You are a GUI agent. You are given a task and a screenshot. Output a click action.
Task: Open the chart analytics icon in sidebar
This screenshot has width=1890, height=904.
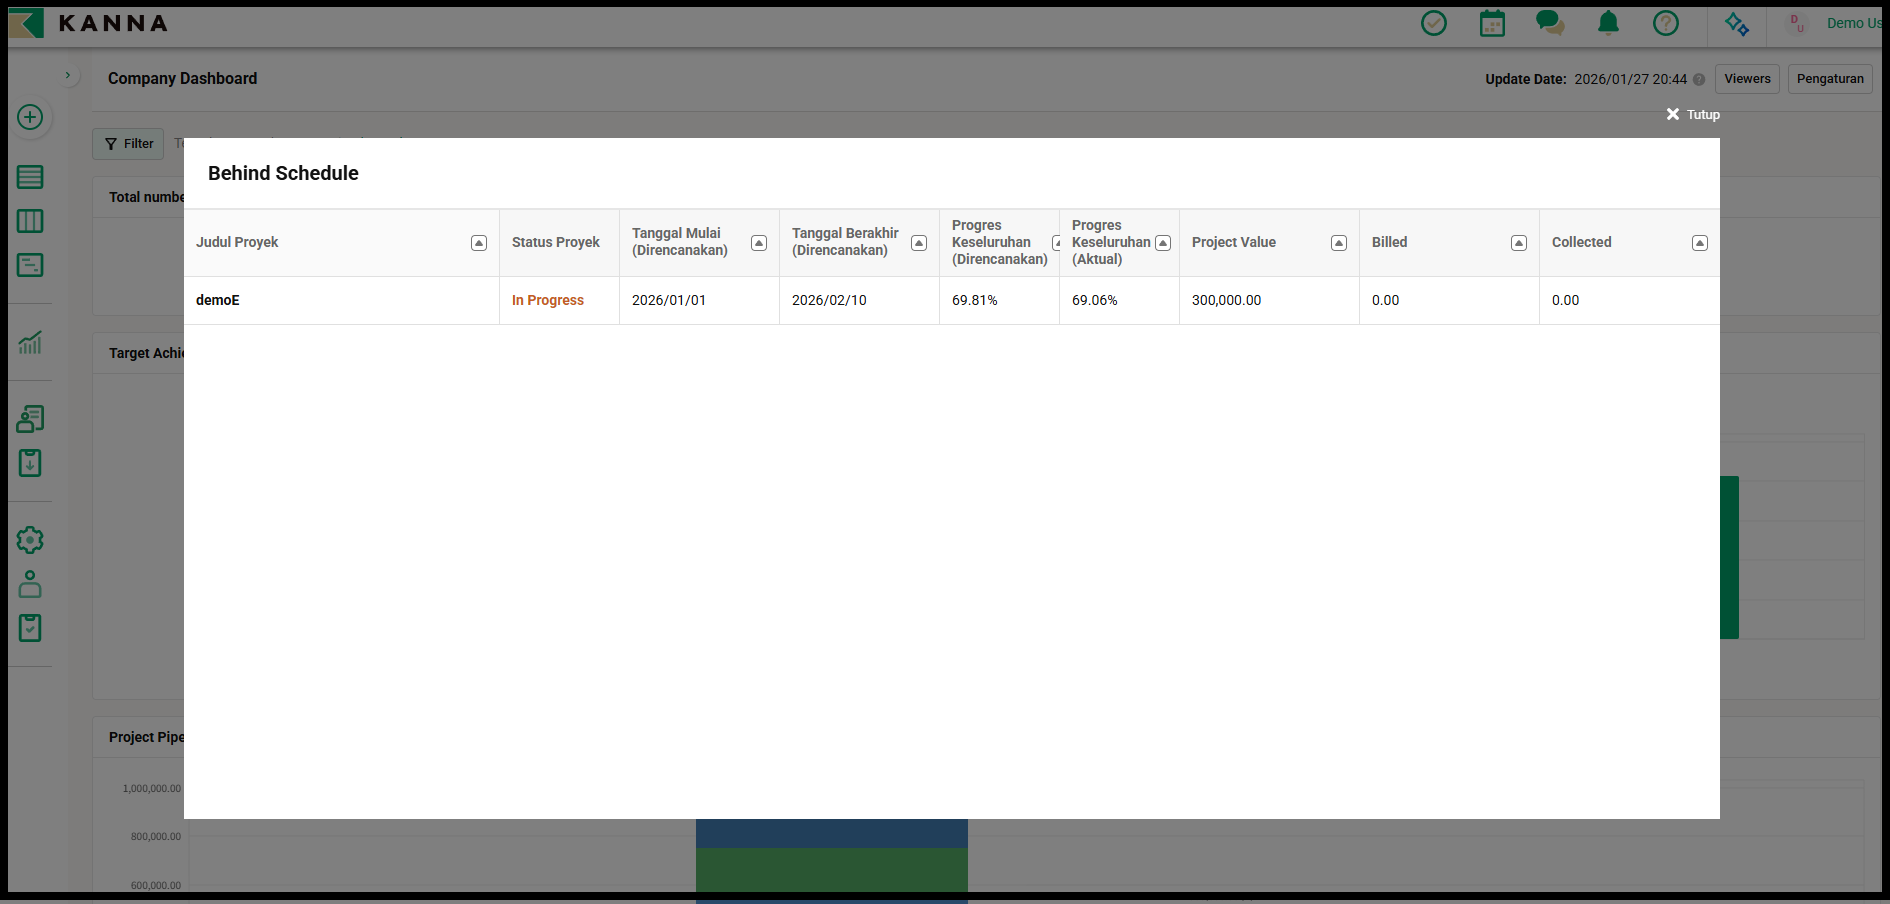click(x=30, y=343)
